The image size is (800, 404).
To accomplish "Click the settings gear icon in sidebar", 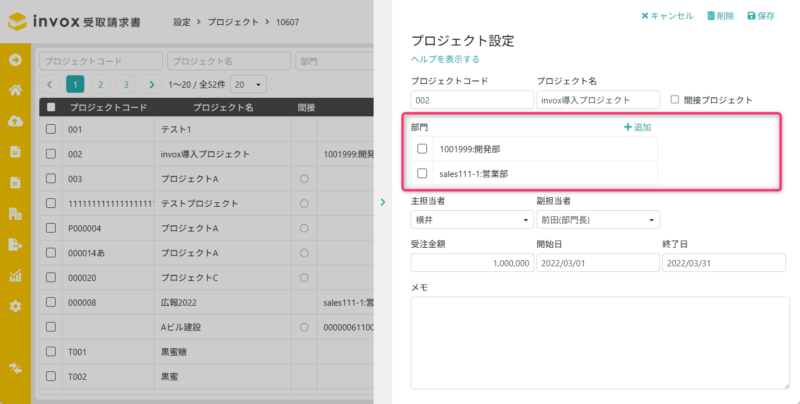I will point(15,306).
